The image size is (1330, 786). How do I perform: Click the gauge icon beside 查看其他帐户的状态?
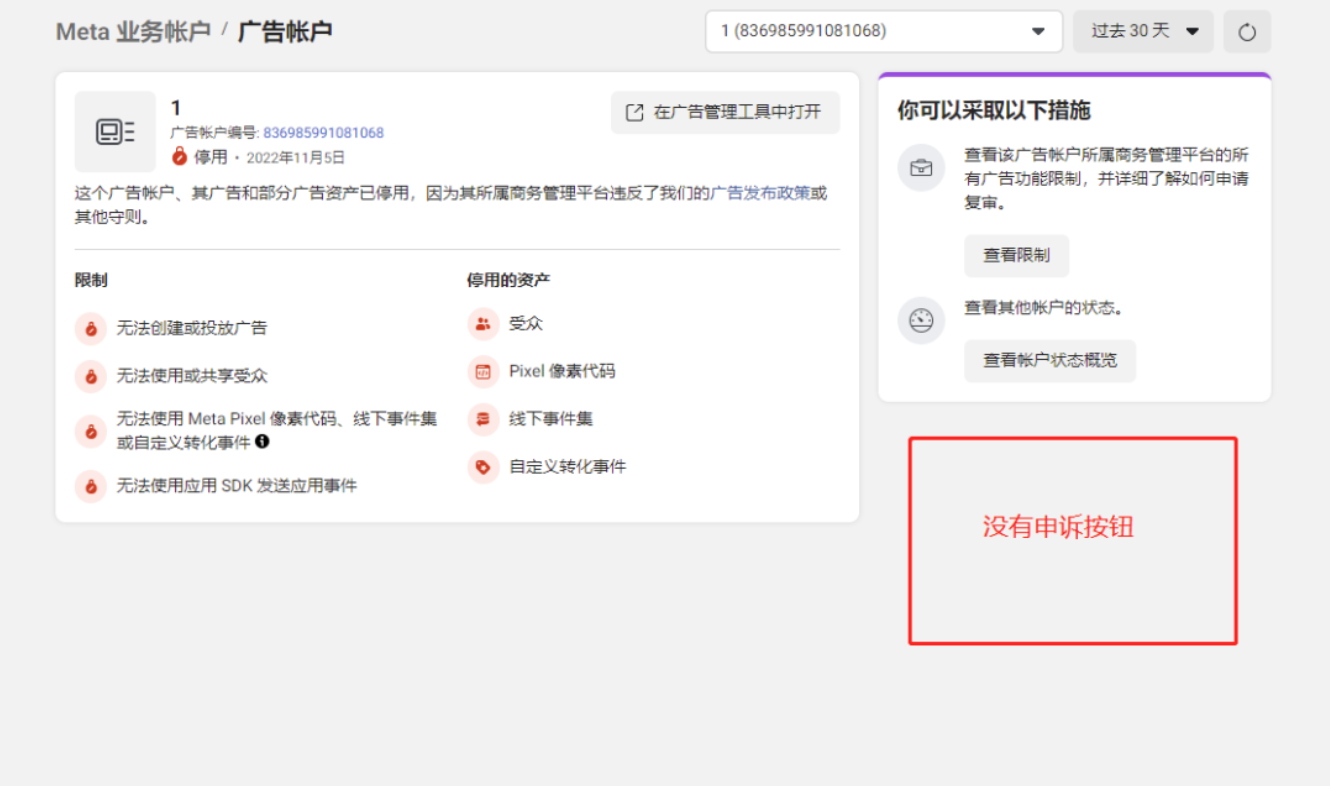coord(920,321)
